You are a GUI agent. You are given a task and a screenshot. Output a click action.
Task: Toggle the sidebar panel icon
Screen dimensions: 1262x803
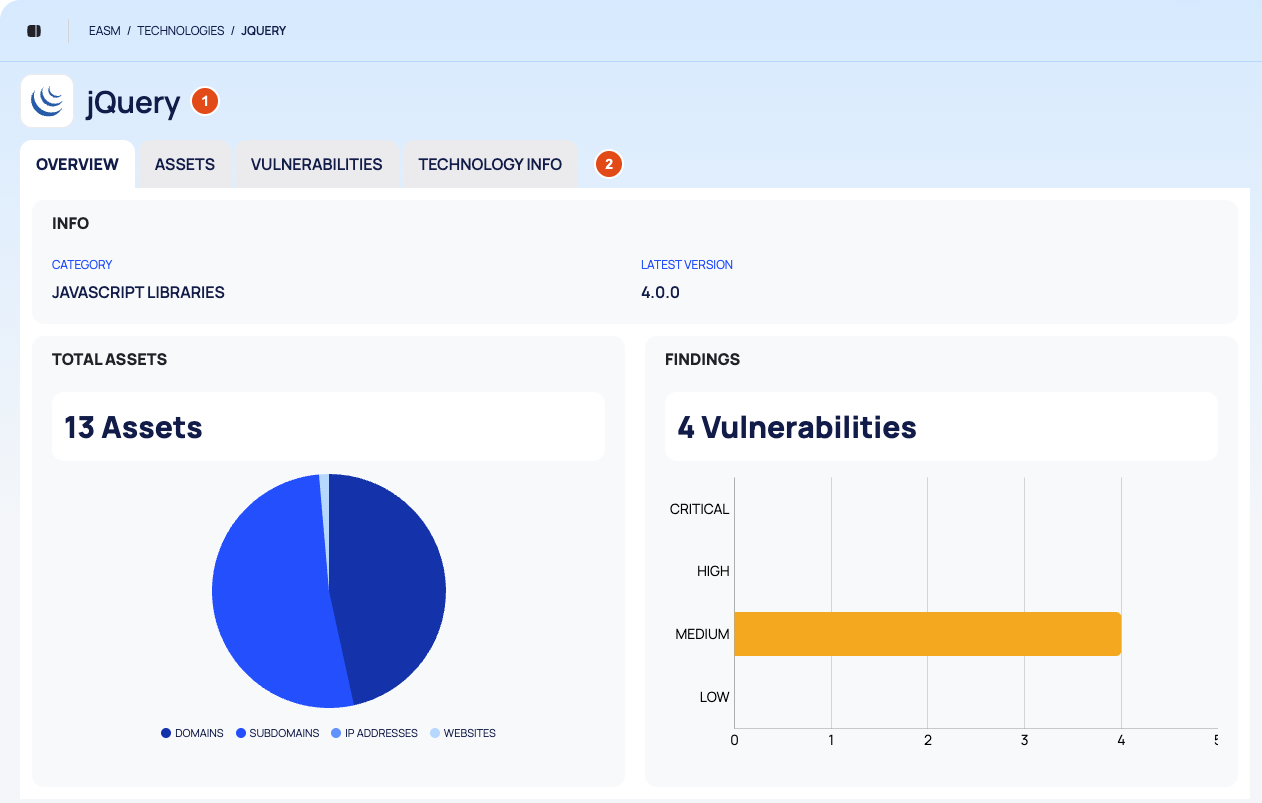pyautogui.click(x=34, y=31)
